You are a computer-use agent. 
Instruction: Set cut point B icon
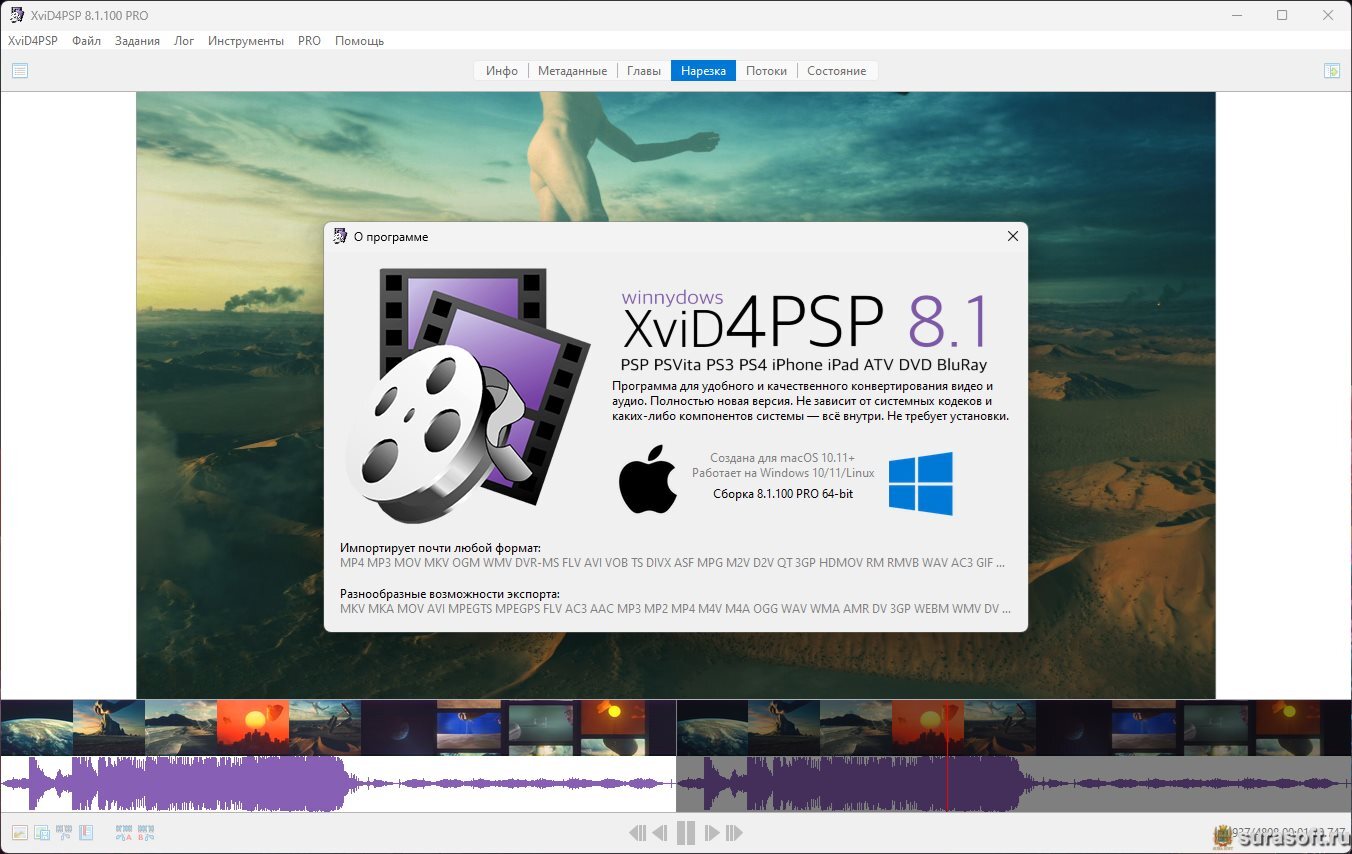point(146,832)
